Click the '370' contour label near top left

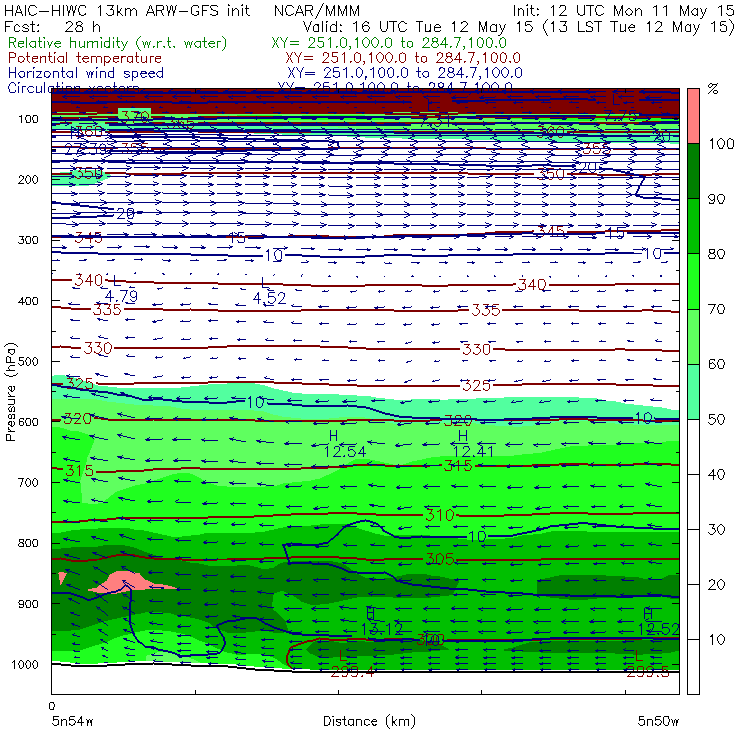pos(135,116)
